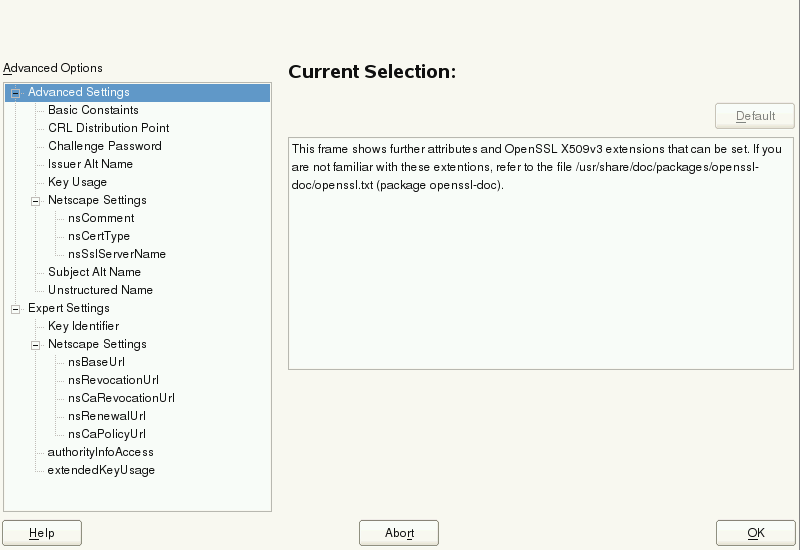Collapse the Expert Settings tree node
The height and width of the screenshot is (550, 800).
click(16, 308)
